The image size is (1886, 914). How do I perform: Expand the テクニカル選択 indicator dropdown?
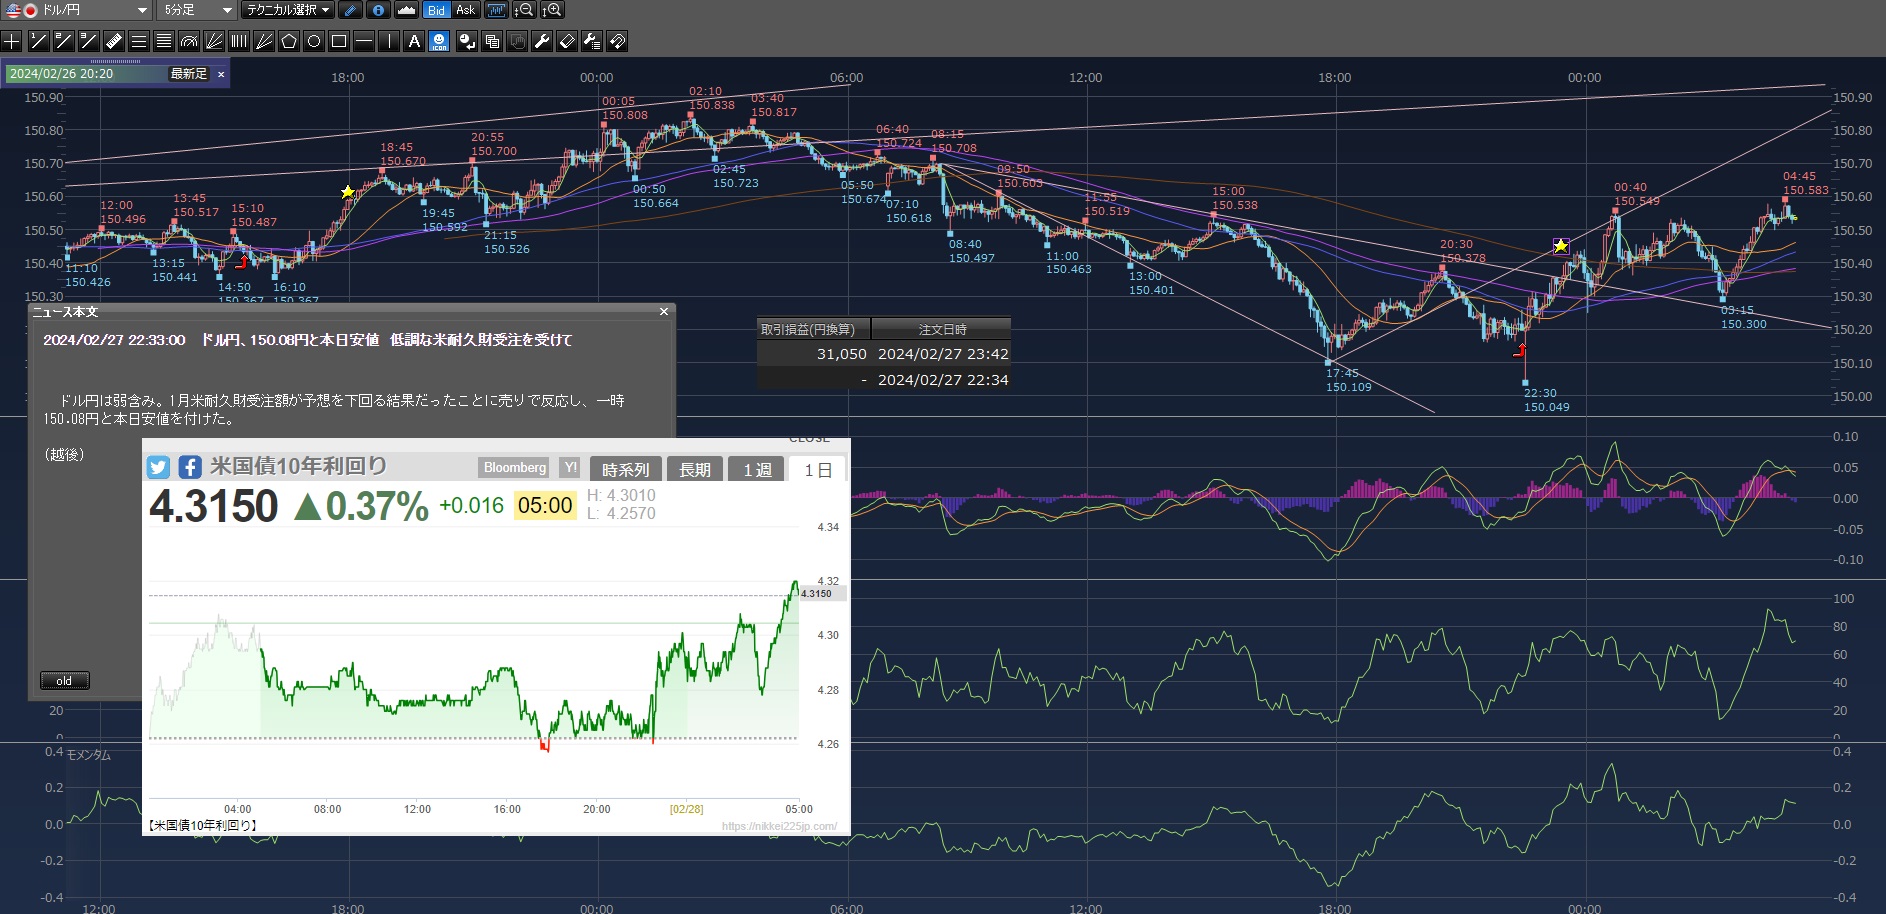point(288,10)
